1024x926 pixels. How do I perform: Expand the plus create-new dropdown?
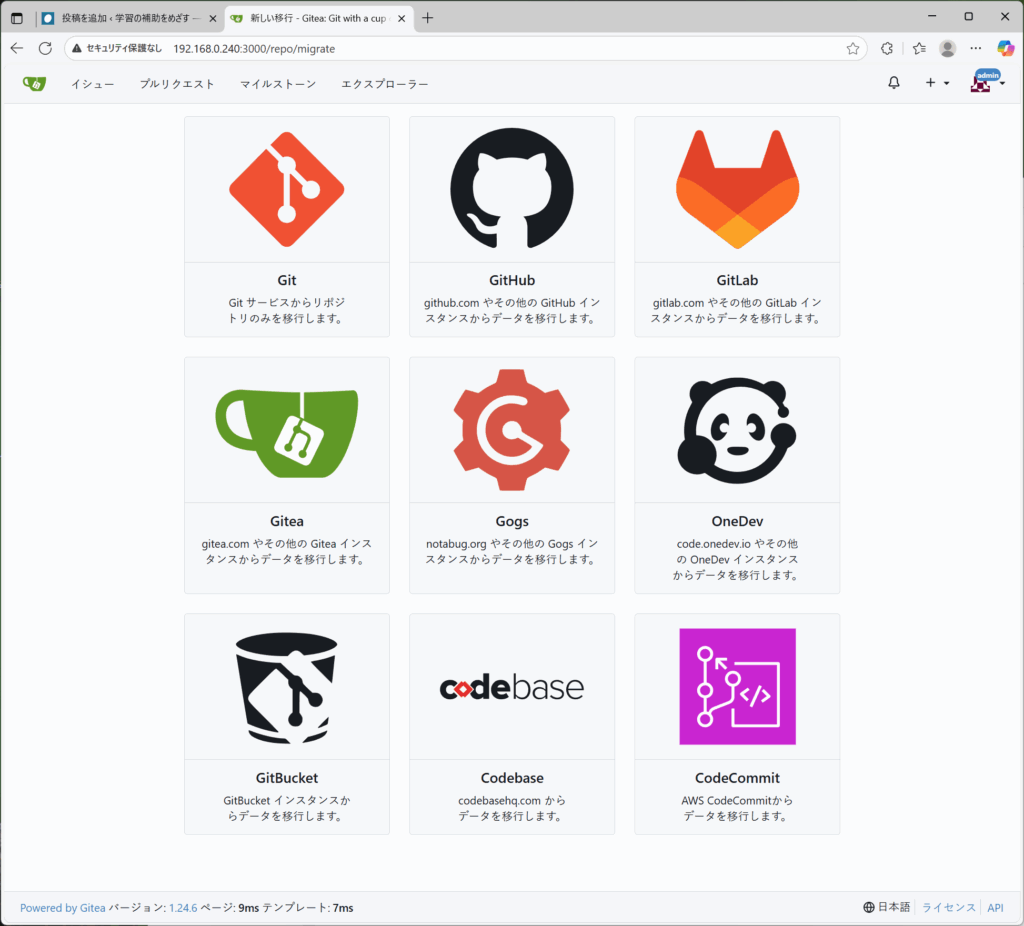click(936, 83)
